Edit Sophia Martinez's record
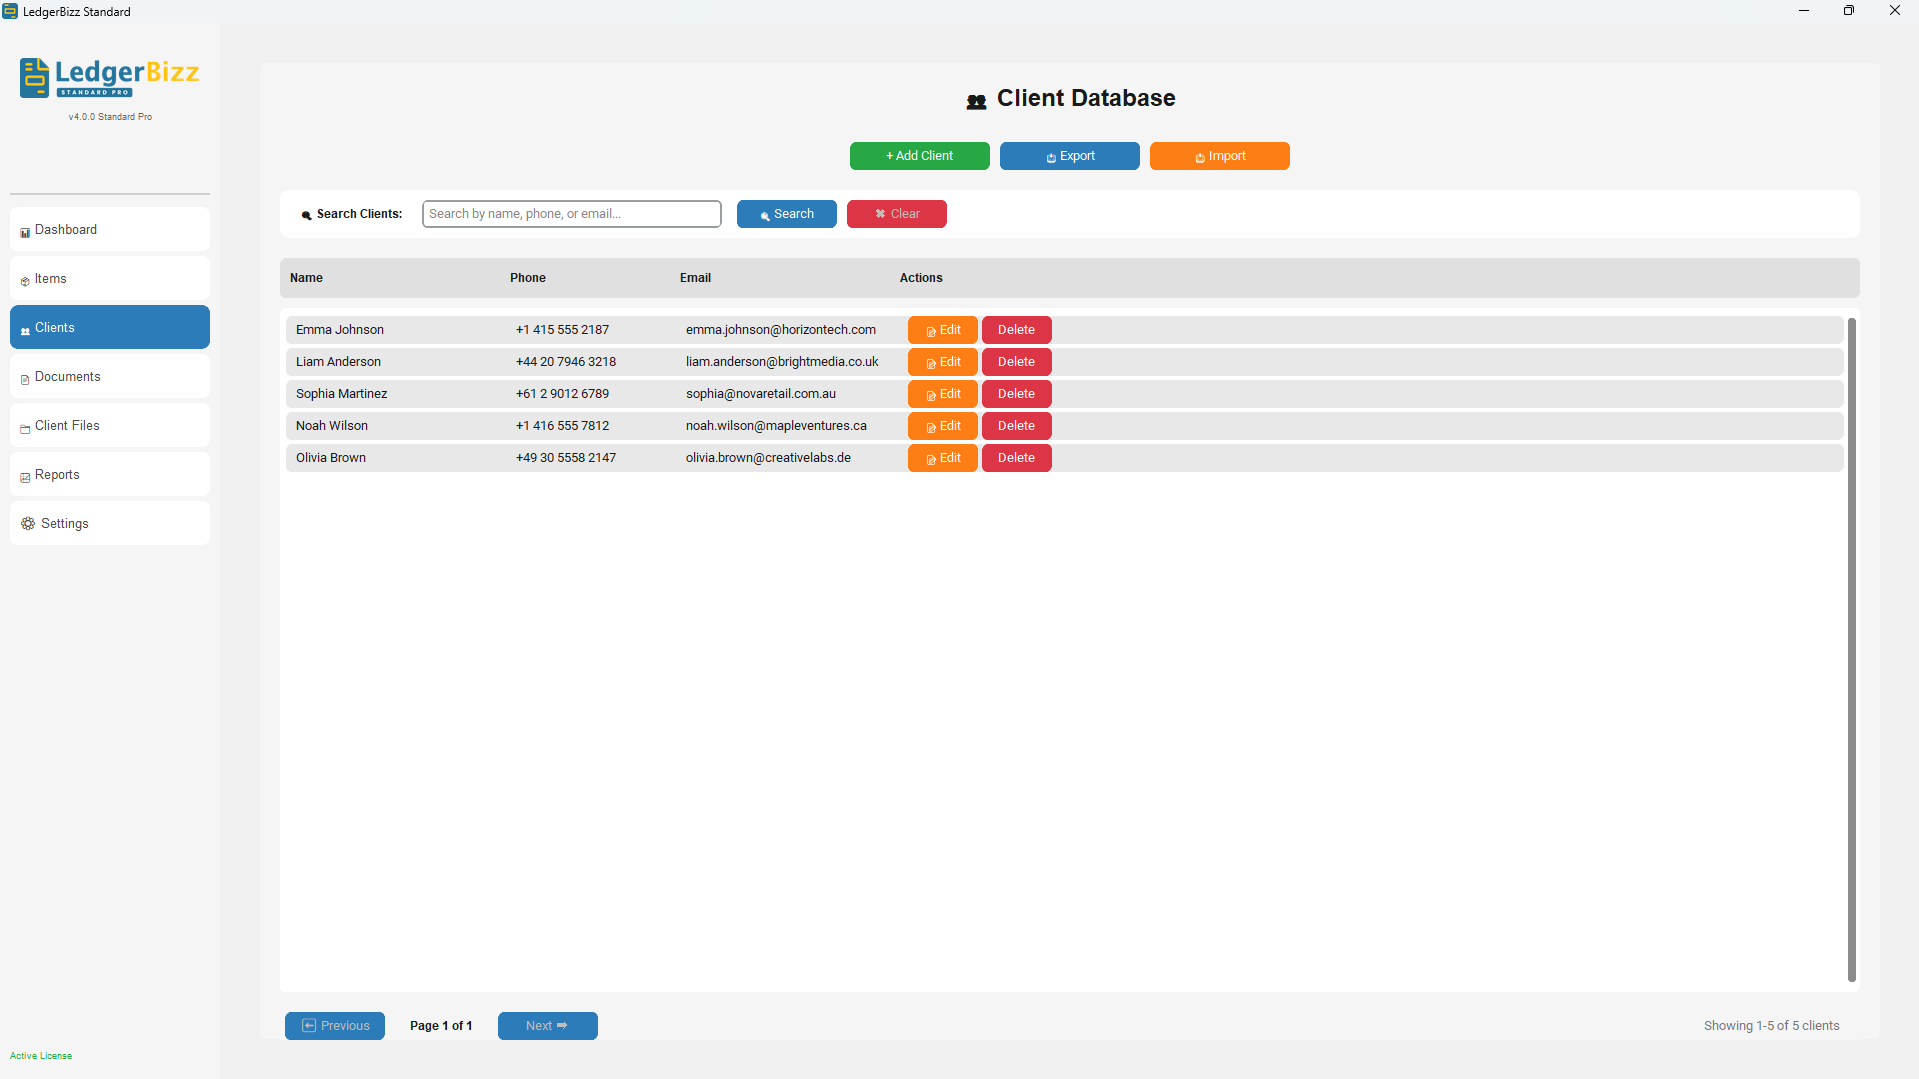This screenshot has width=1919, height=1079. coord(942,394)
